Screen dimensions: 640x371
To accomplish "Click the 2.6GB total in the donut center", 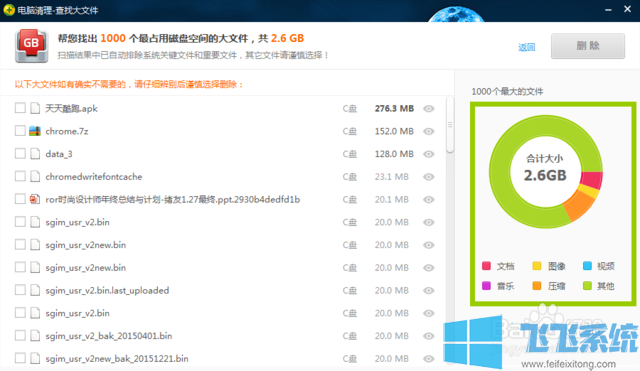I will coord(545,176).
